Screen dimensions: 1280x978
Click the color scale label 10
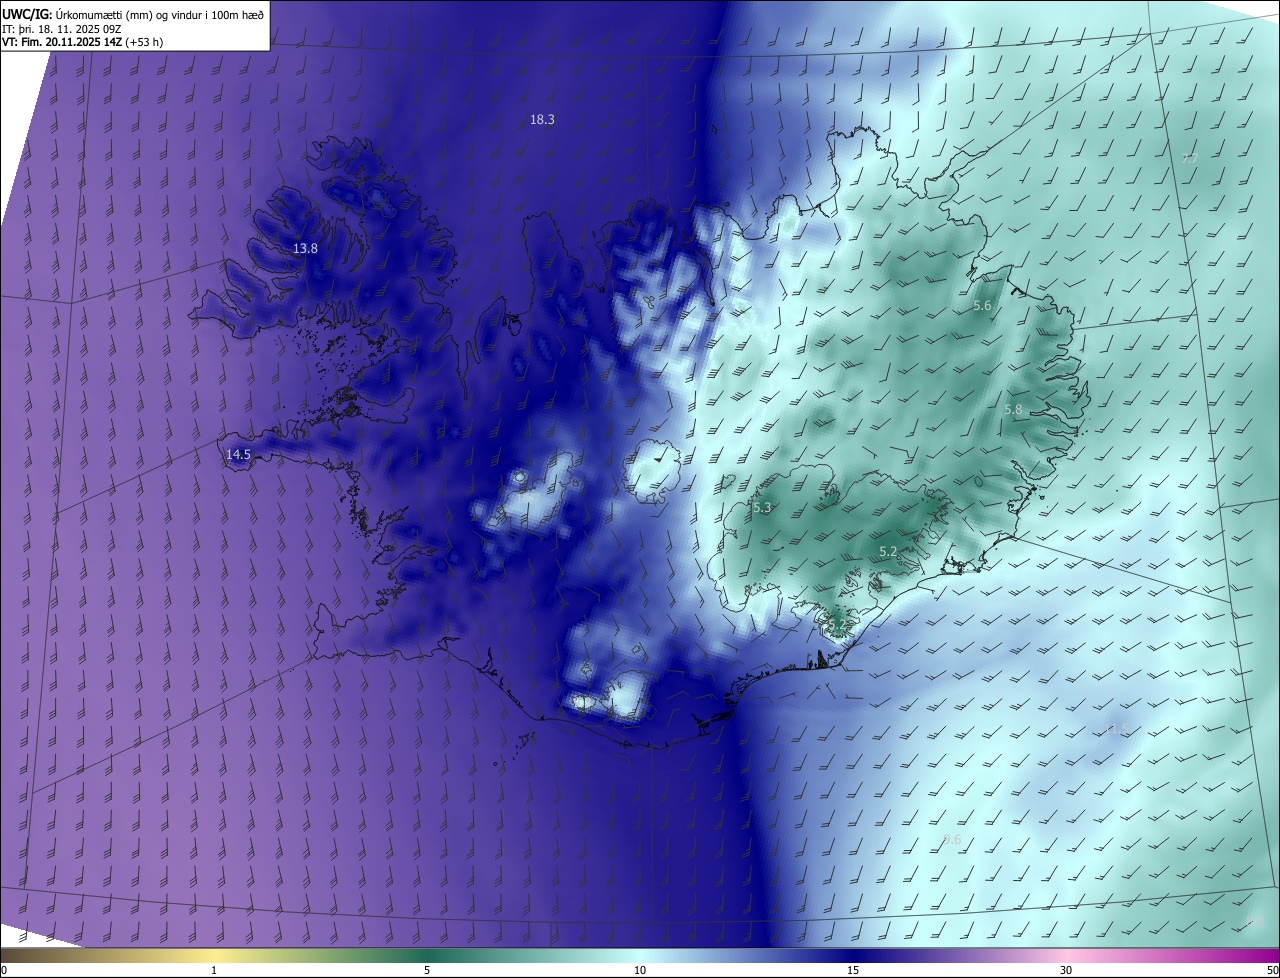640,970
